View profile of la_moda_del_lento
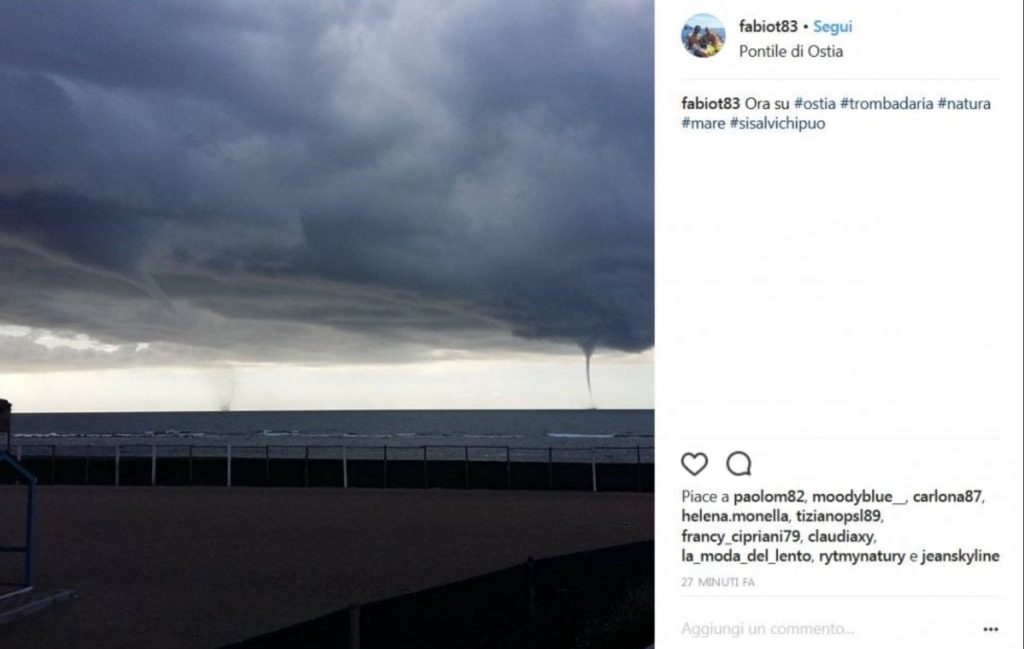 746,556
